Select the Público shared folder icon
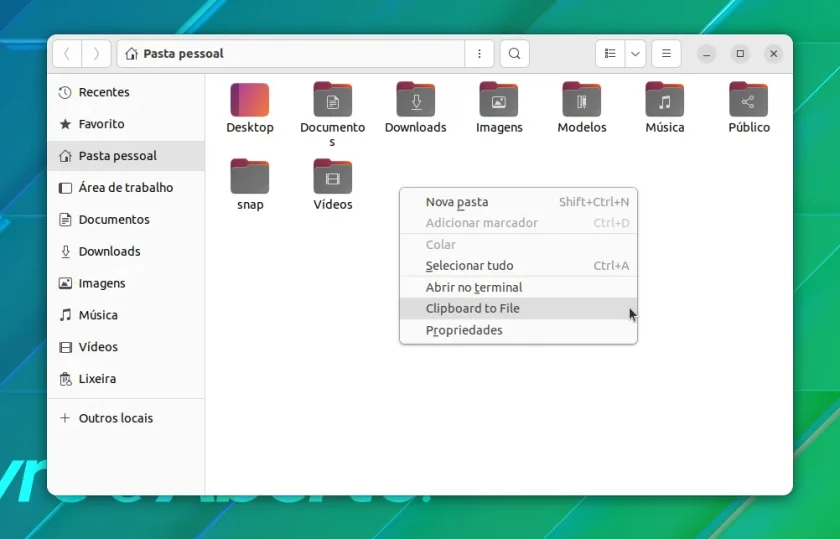The image size is (840, 539). pyautogui.click(x=748, y=99)
